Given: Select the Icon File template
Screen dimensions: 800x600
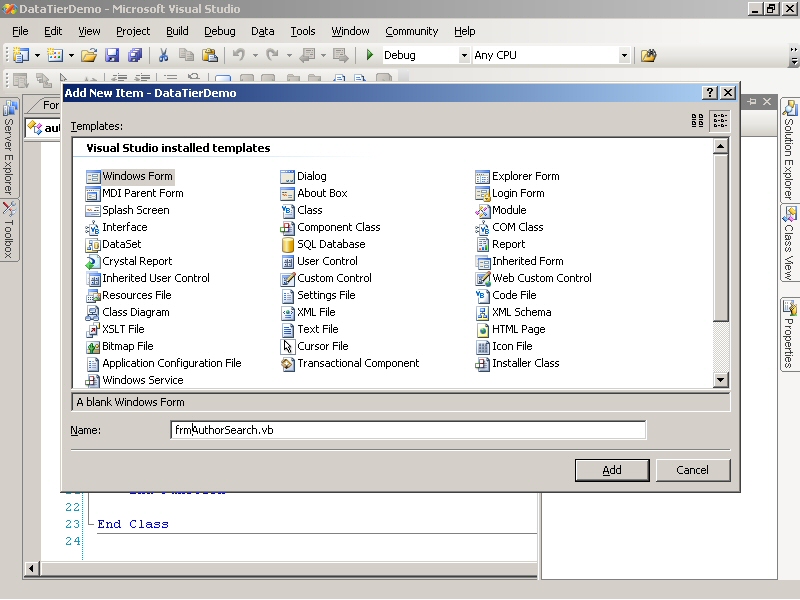Looking at the screenshot, I should 504,346.
